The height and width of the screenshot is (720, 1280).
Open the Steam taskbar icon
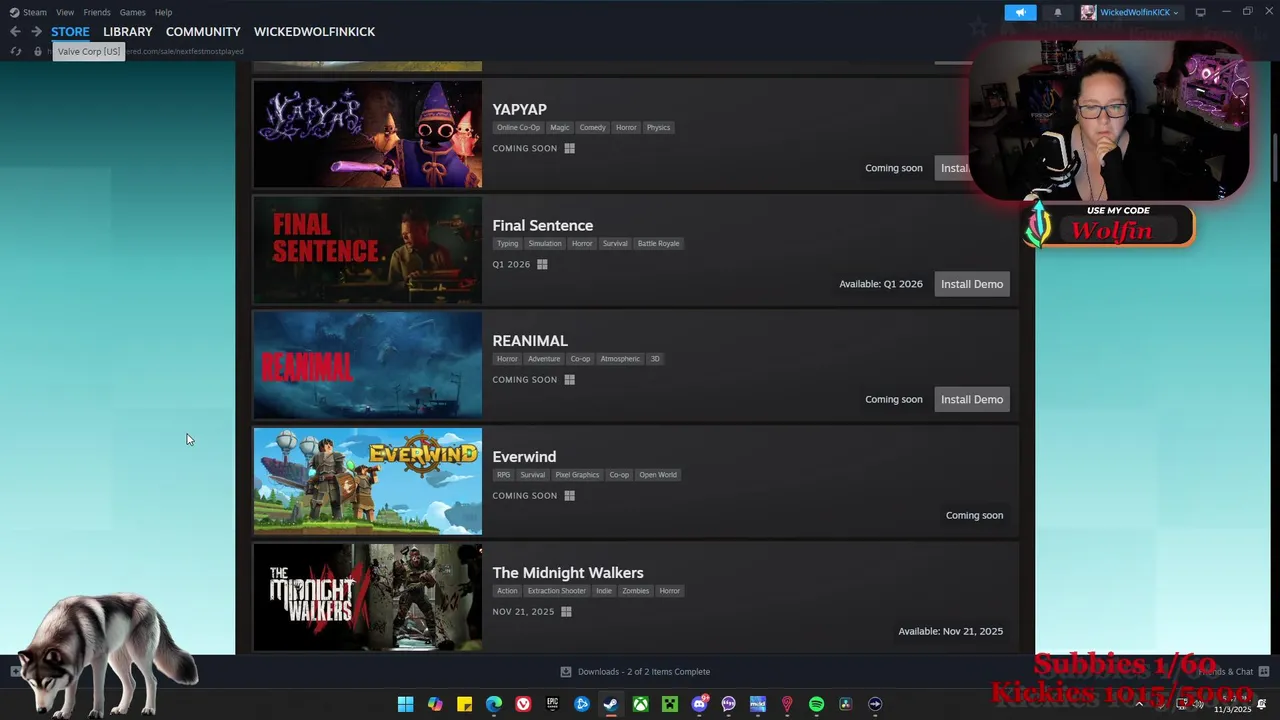click(611, 704)
